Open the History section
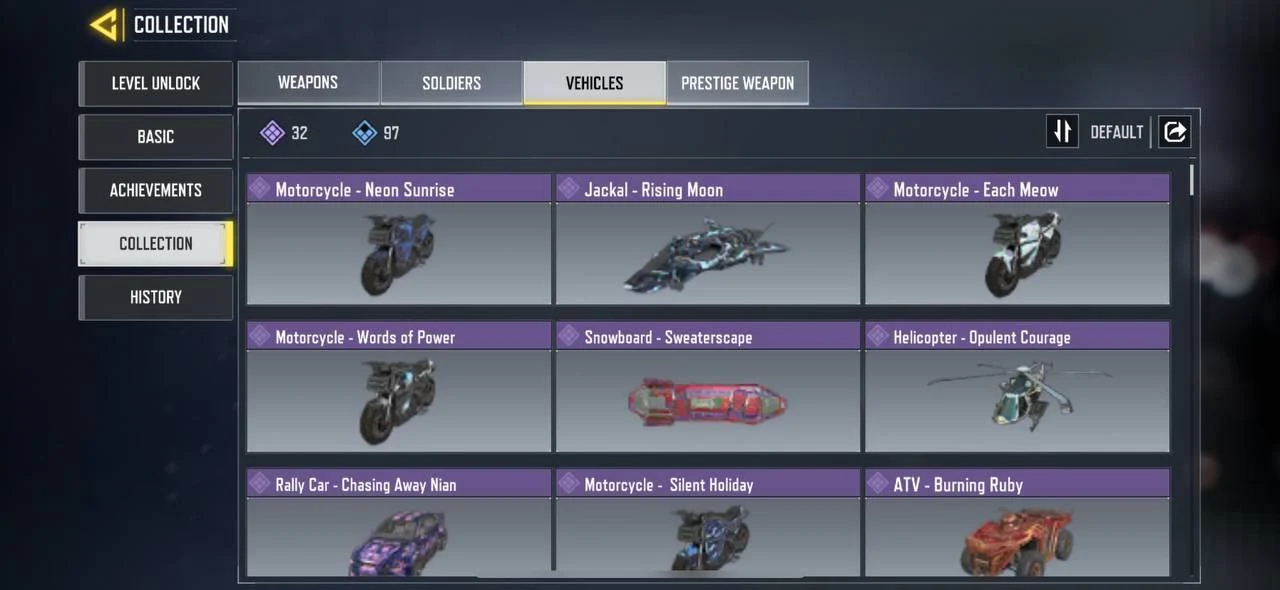This screenshot has height=590, width=1280. [x=156, y=297]
